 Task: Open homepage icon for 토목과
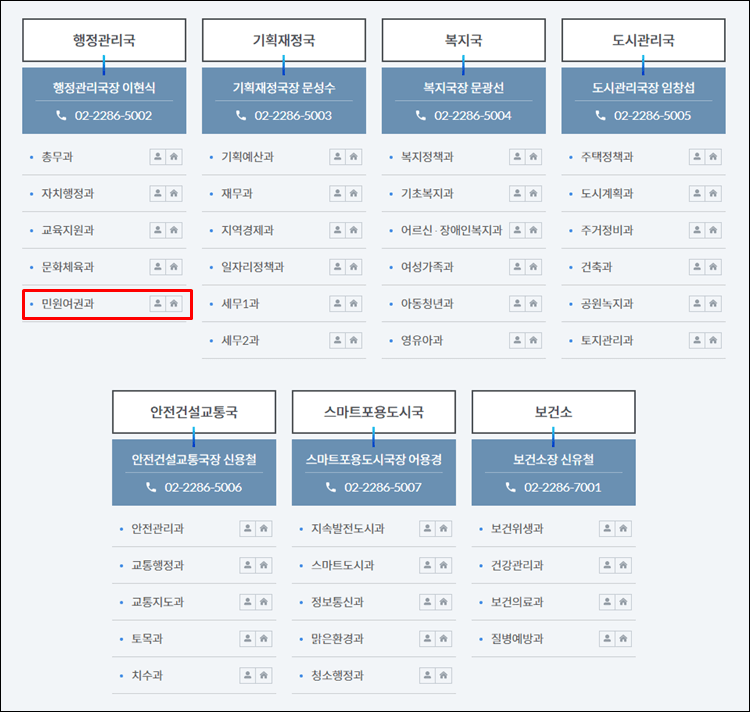[x=264, y=638]
